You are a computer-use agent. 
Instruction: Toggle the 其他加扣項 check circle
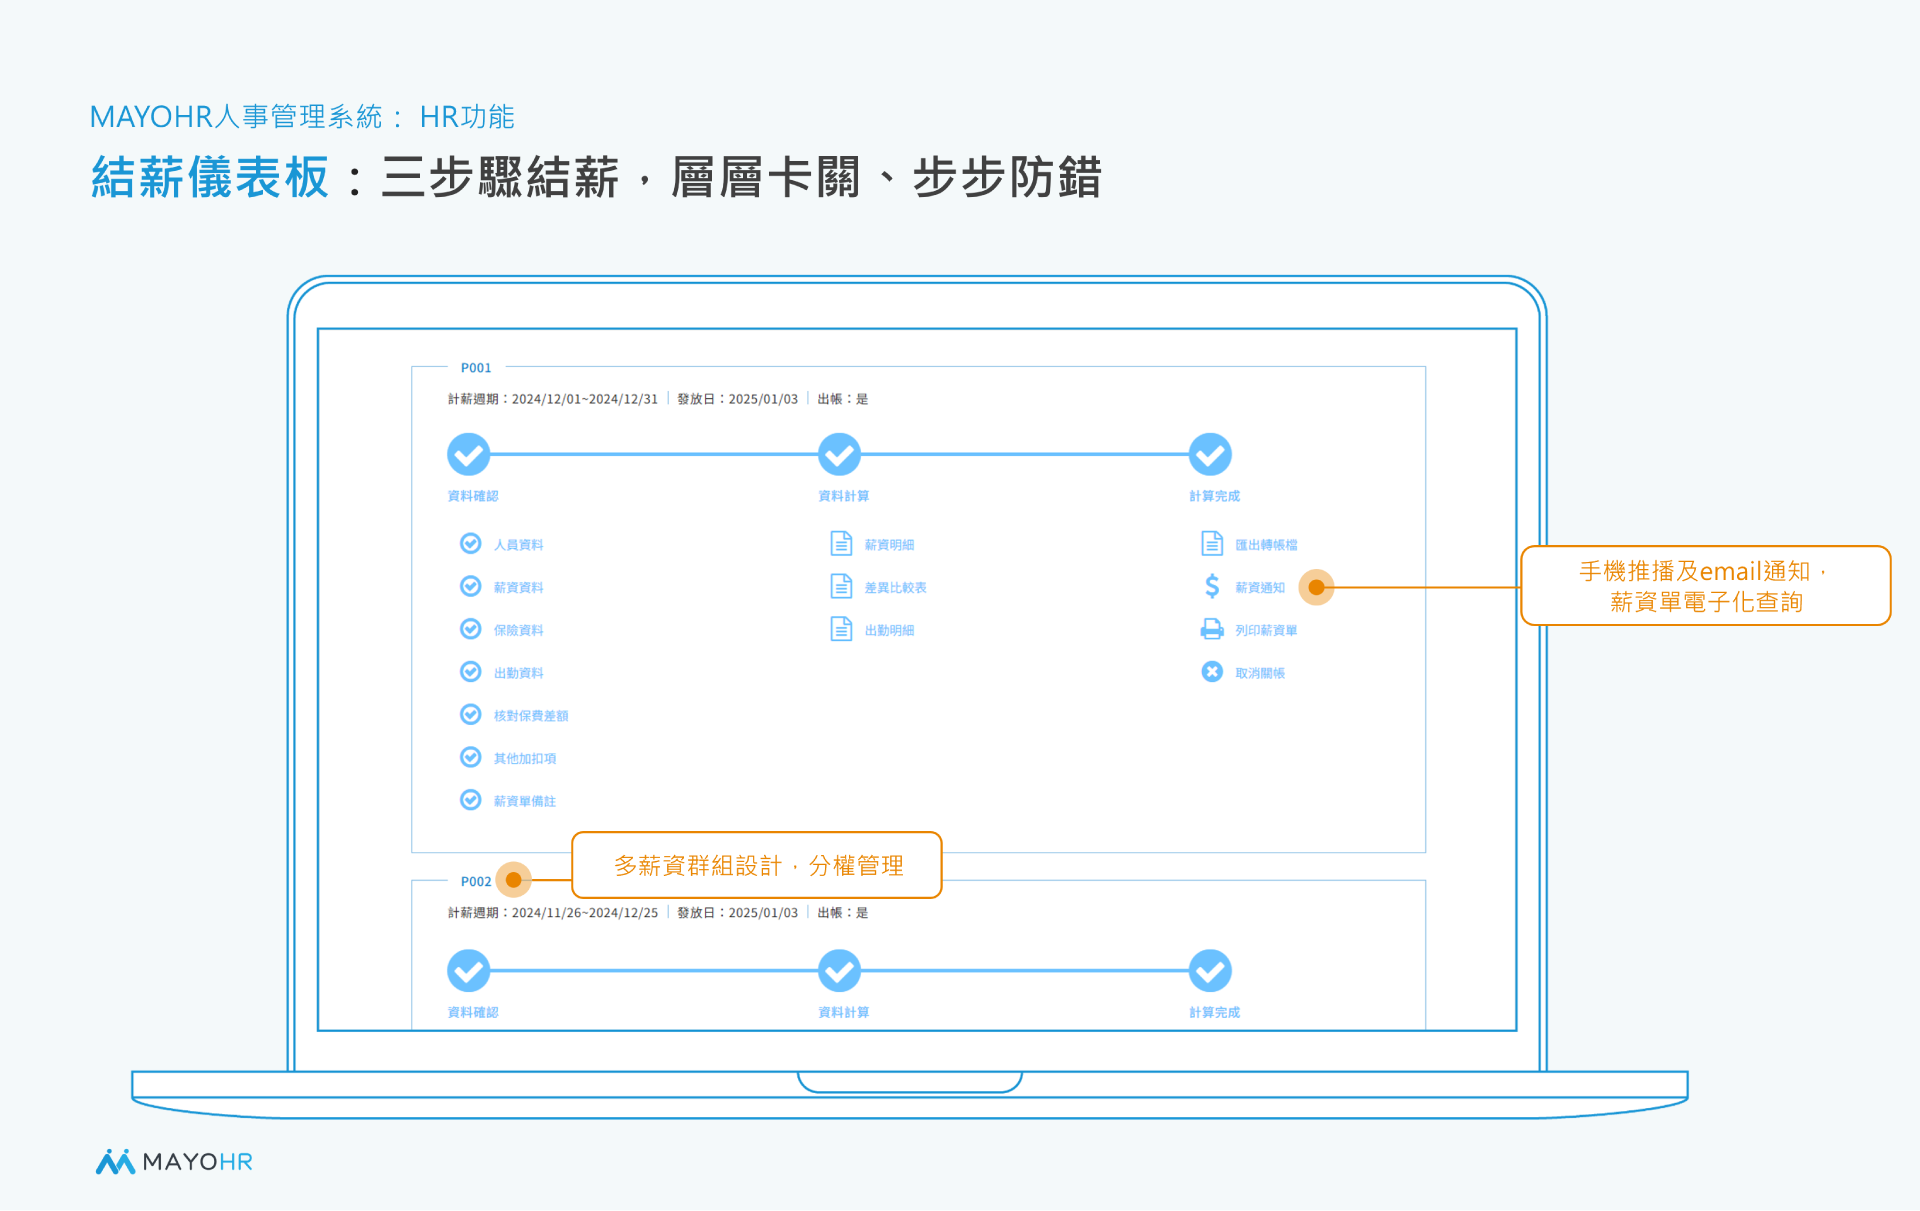[x=470, y=757]
